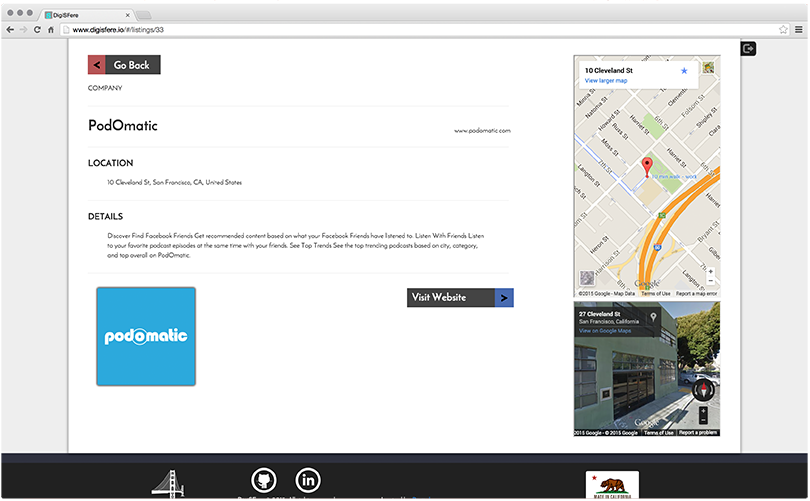The height and width of the screenshot is (501, 810).
Task: Click the COMPANY label
Action: (x=105, y=88)
